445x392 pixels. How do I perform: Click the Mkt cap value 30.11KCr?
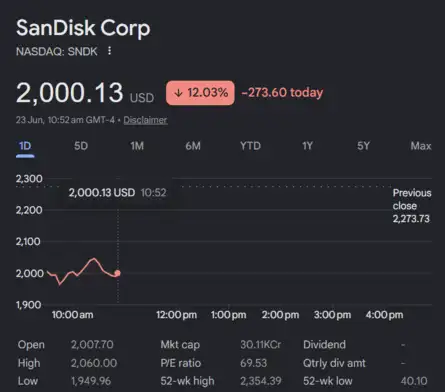click(260, 345)
